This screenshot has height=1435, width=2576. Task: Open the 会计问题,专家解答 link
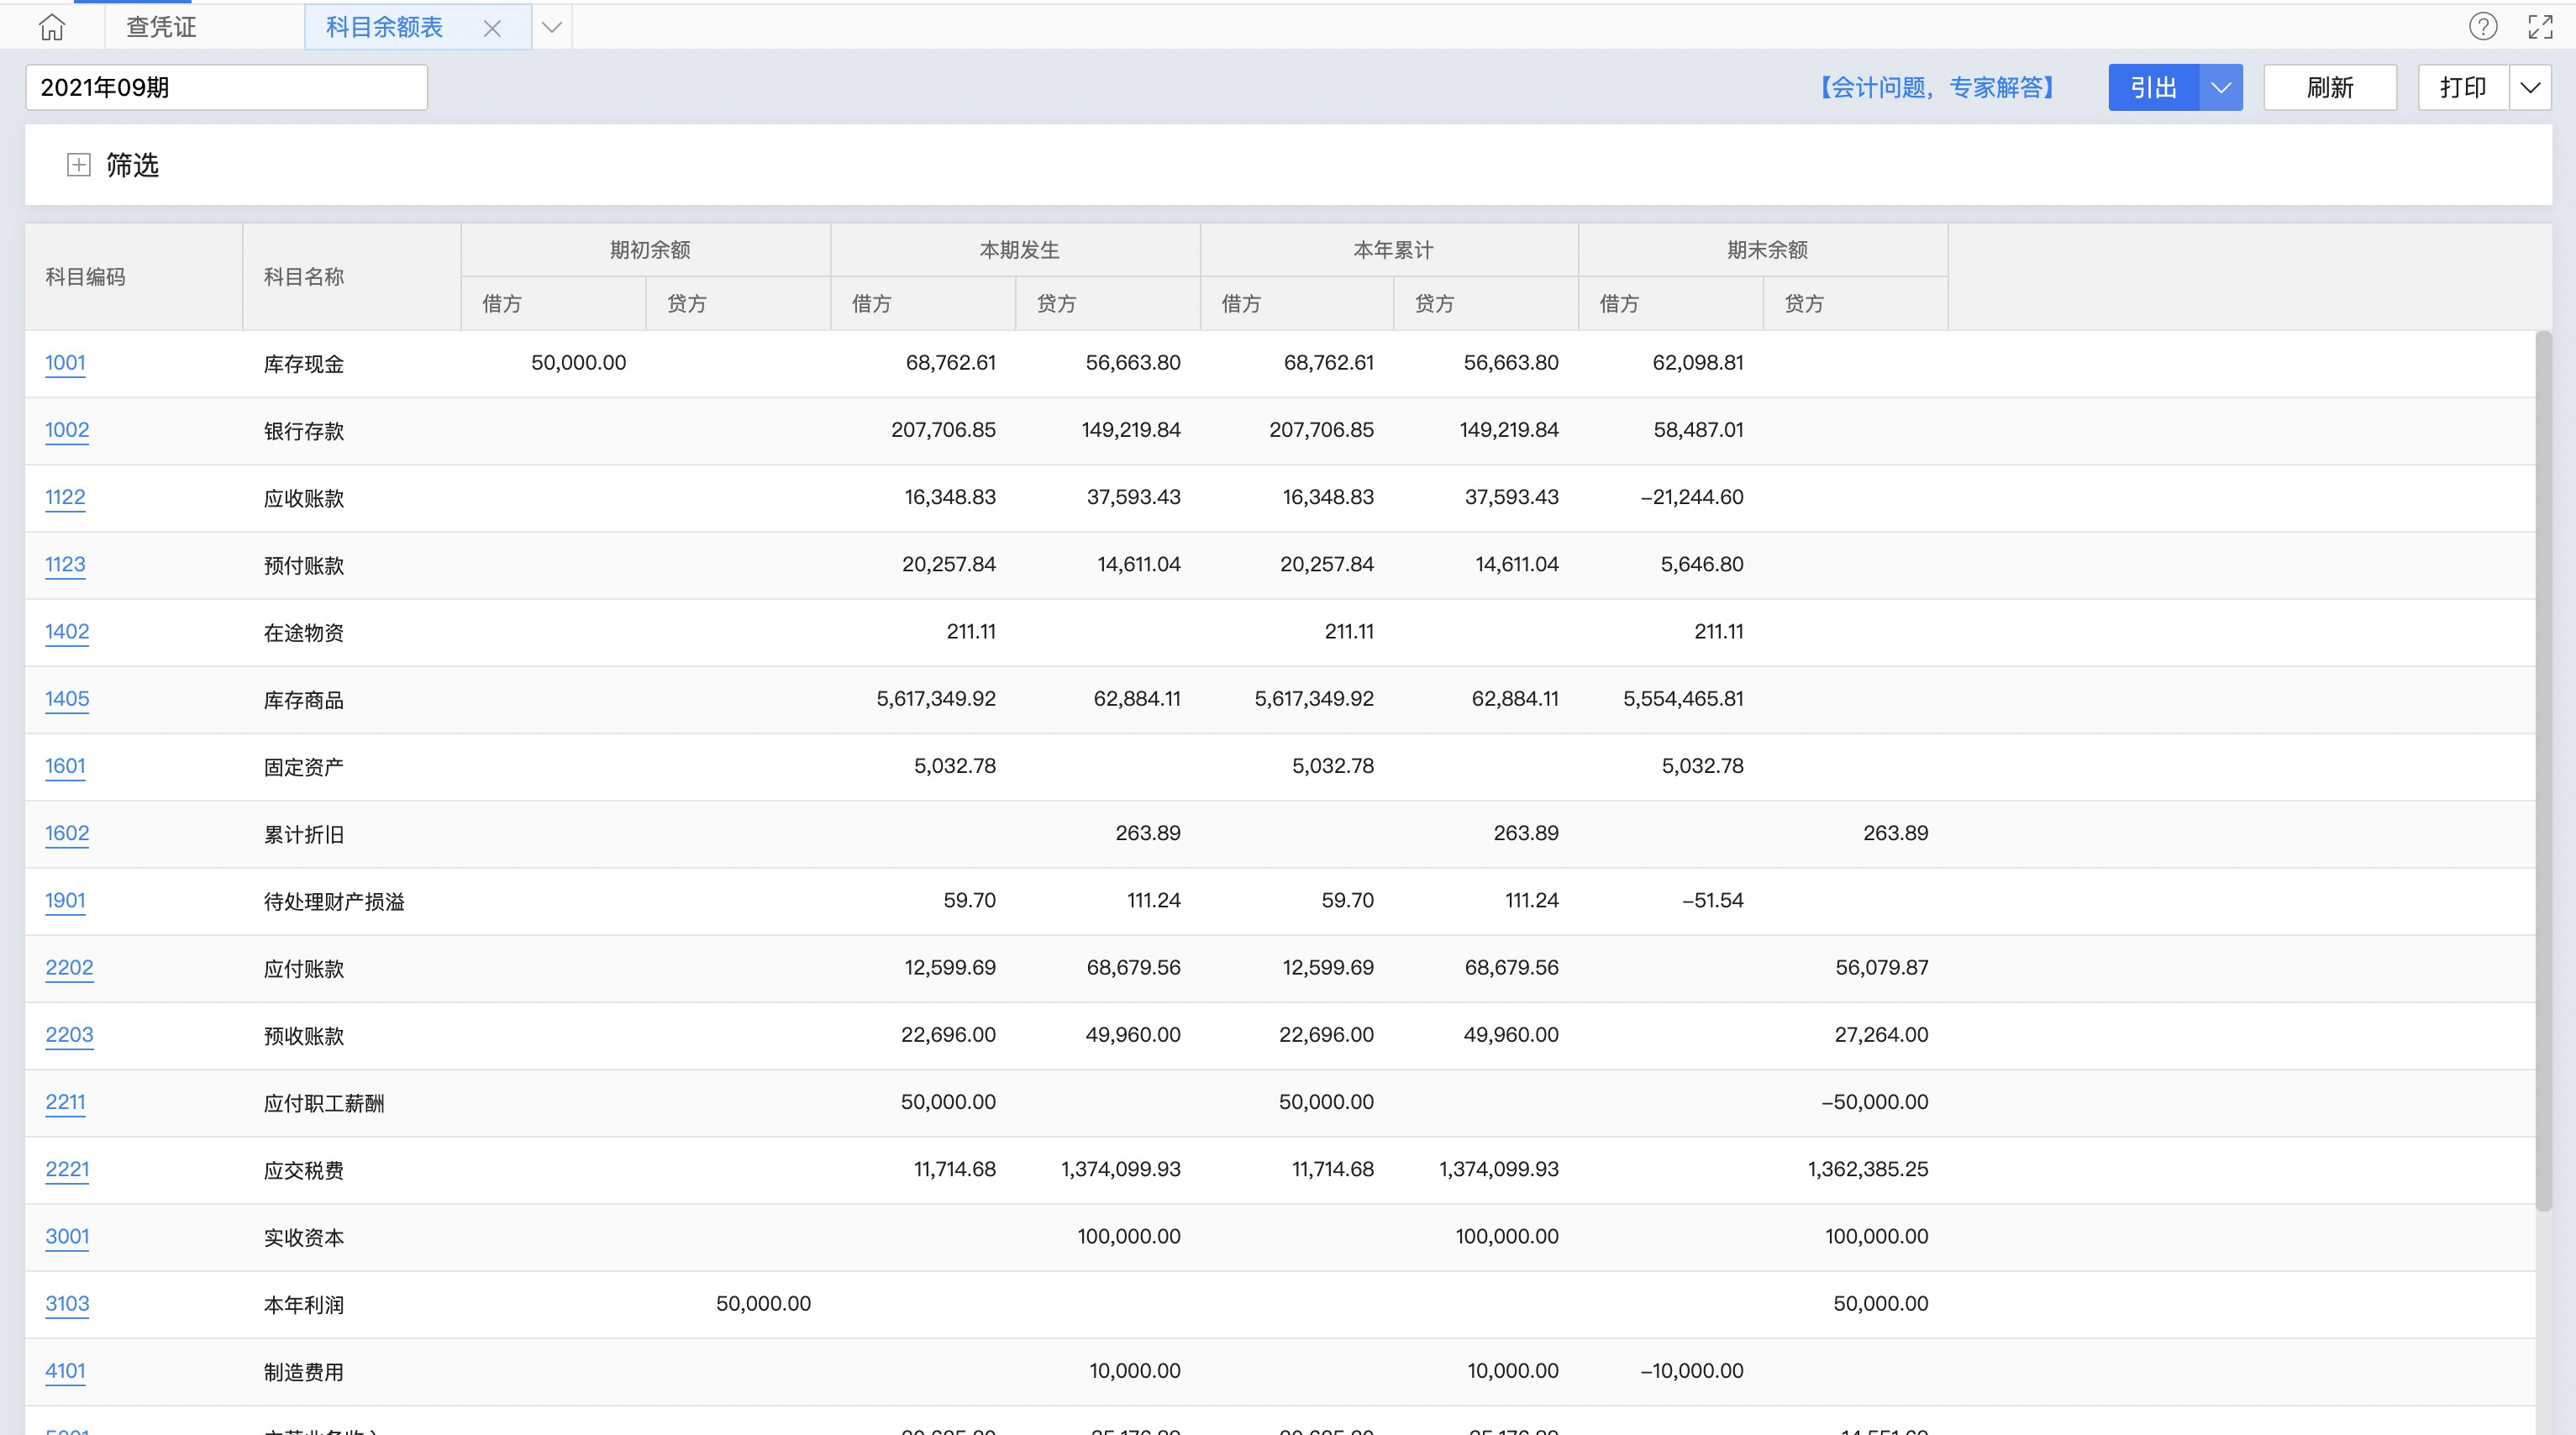(x=1937, y=88)
